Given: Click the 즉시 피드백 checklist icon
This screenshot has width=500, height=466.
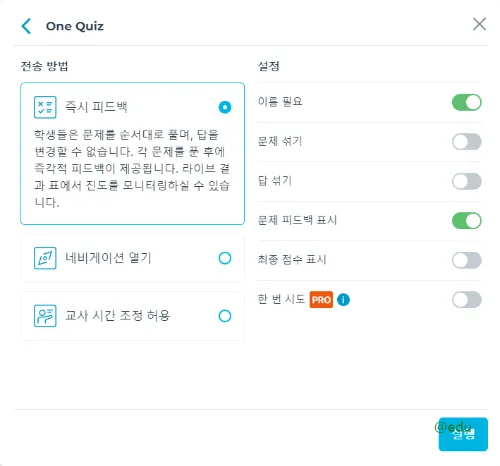Looking at the screenshot, I should pos(45,107).
